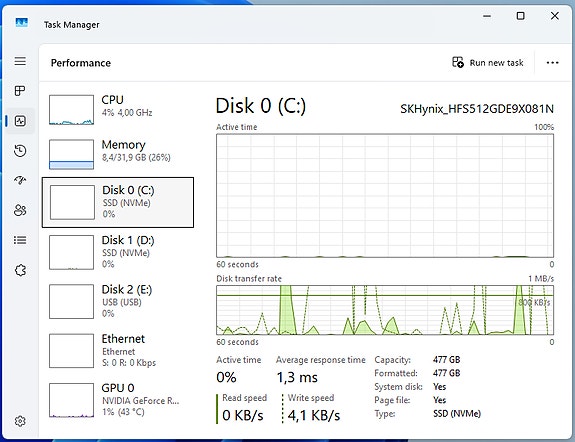Select the GPU 0 NVIDIA GeForce entry
Image resolution: width=575 pixels, height=442 pixels.
(118, 400)
